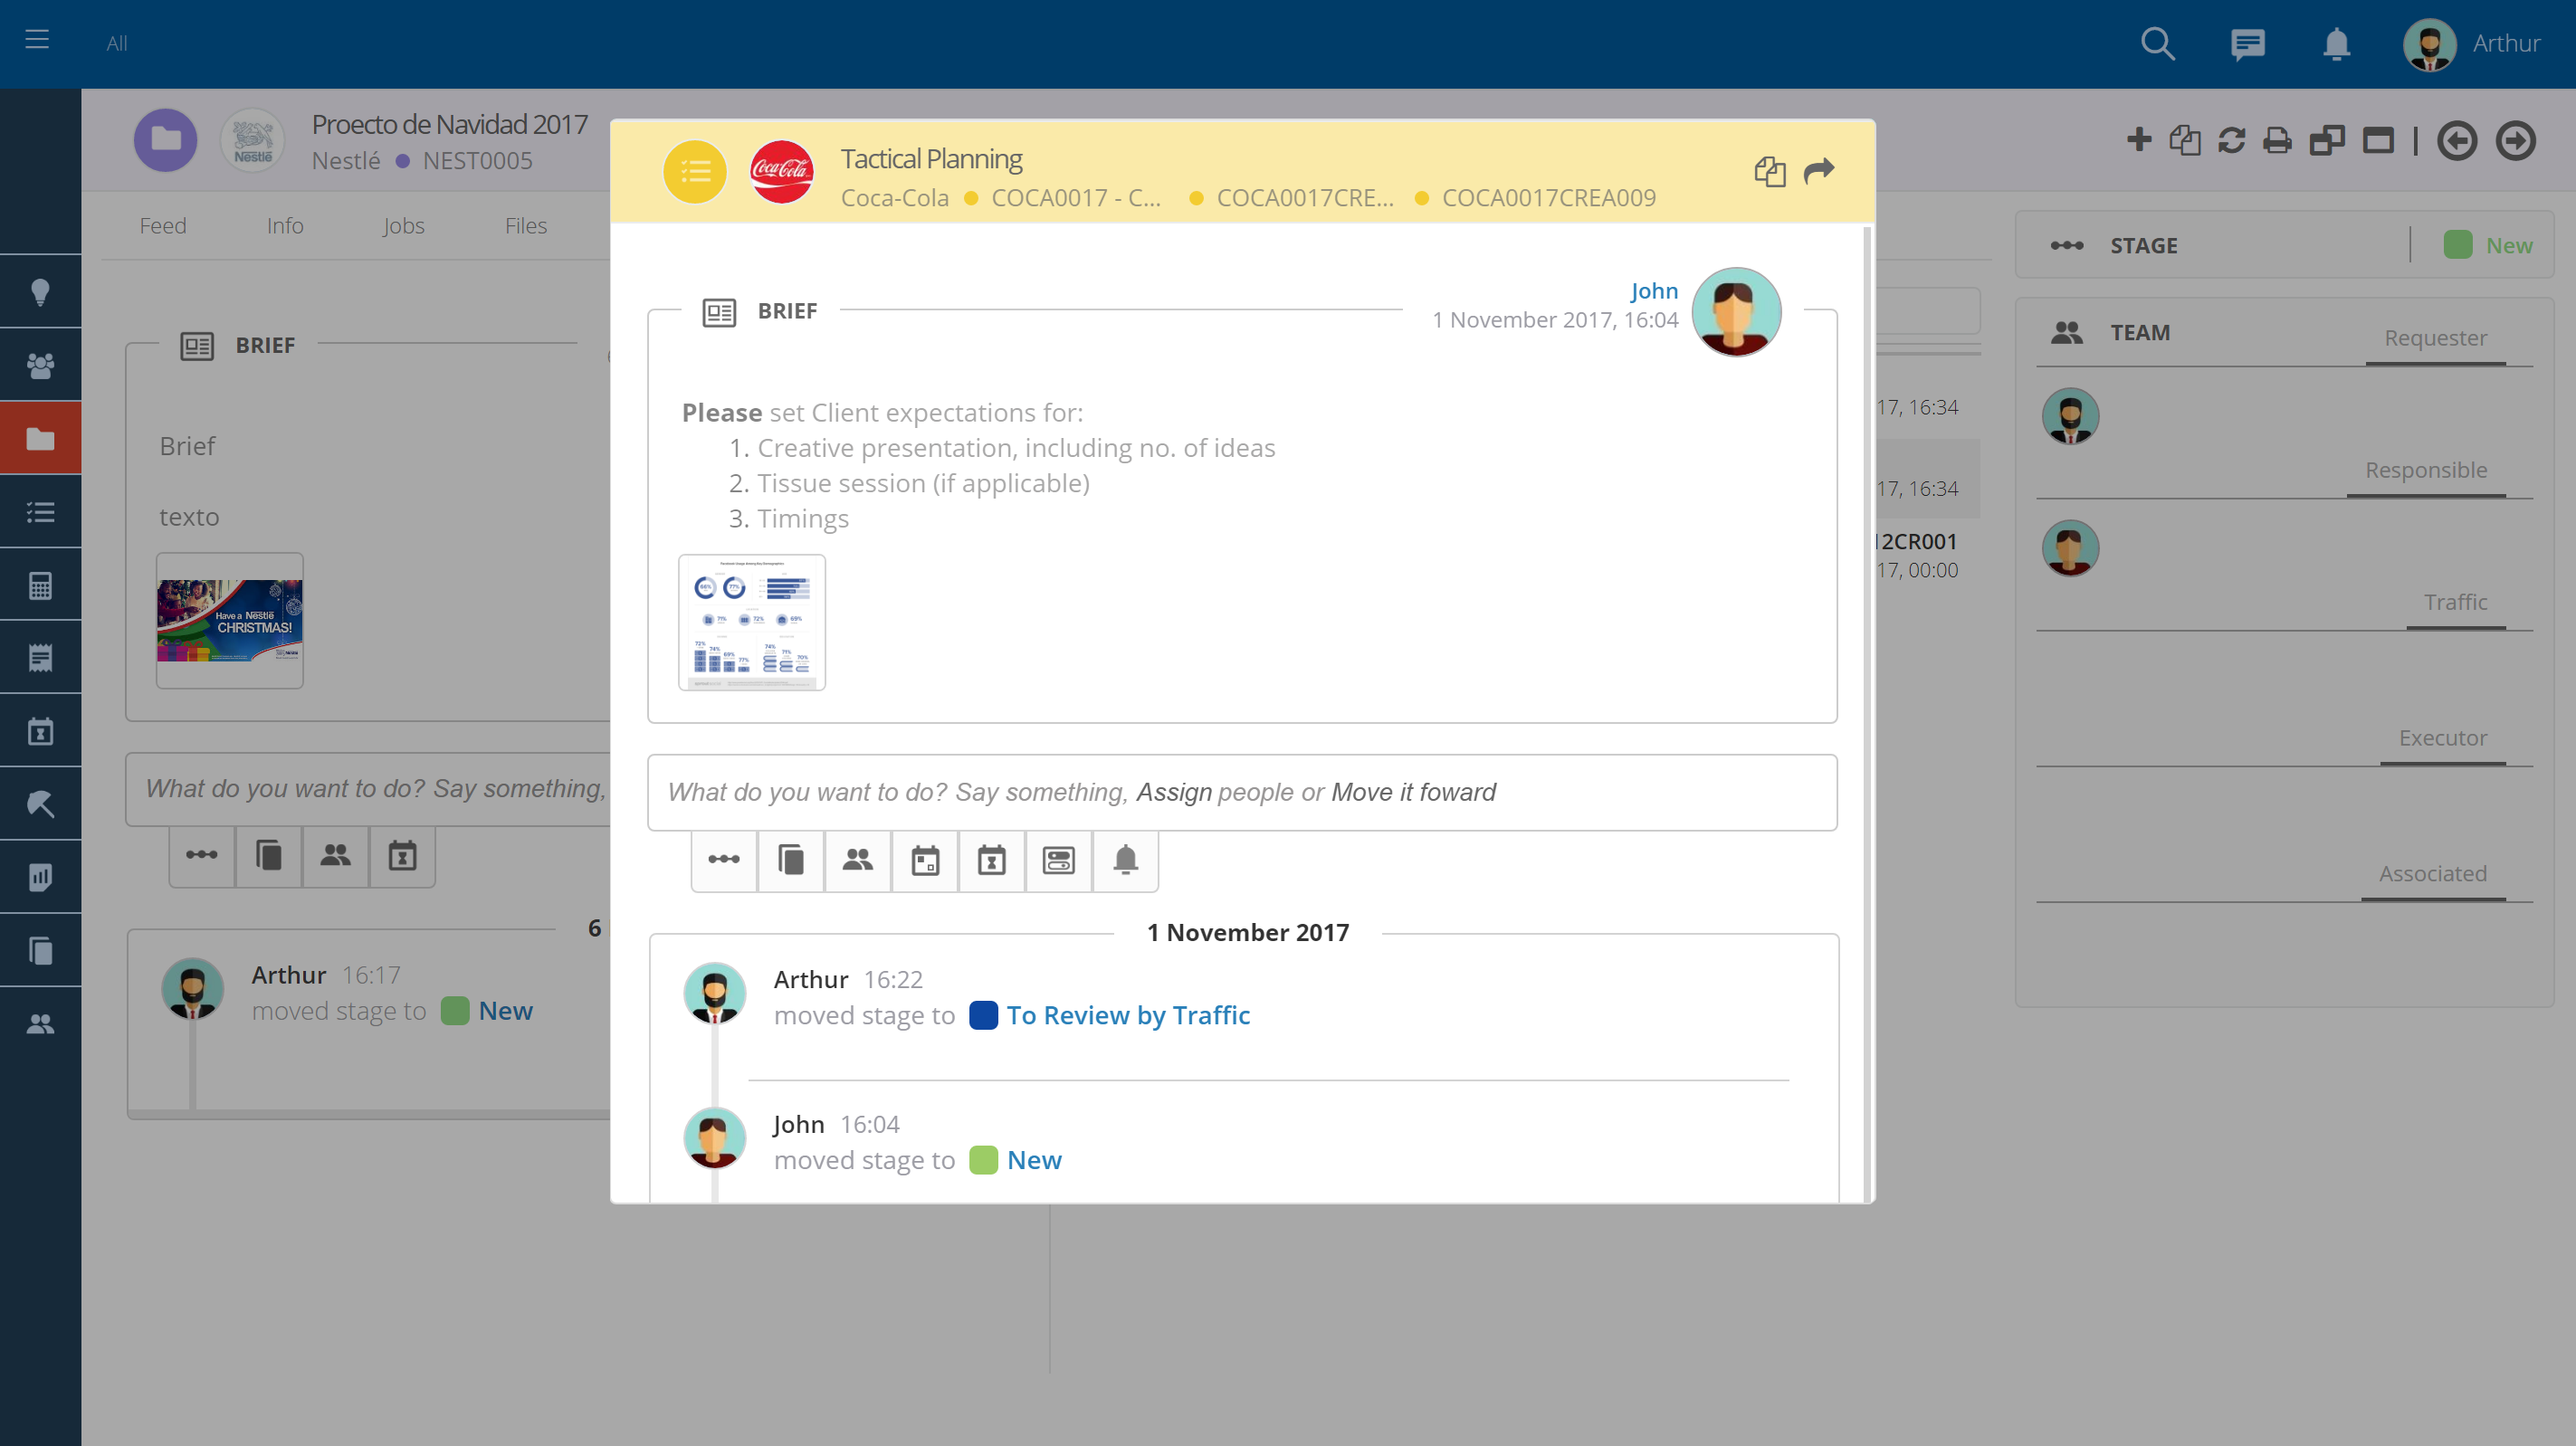Click the lightbulb icon in the left sidebar
This screenshot has height=1446, width=2576.
click(40, 292)
